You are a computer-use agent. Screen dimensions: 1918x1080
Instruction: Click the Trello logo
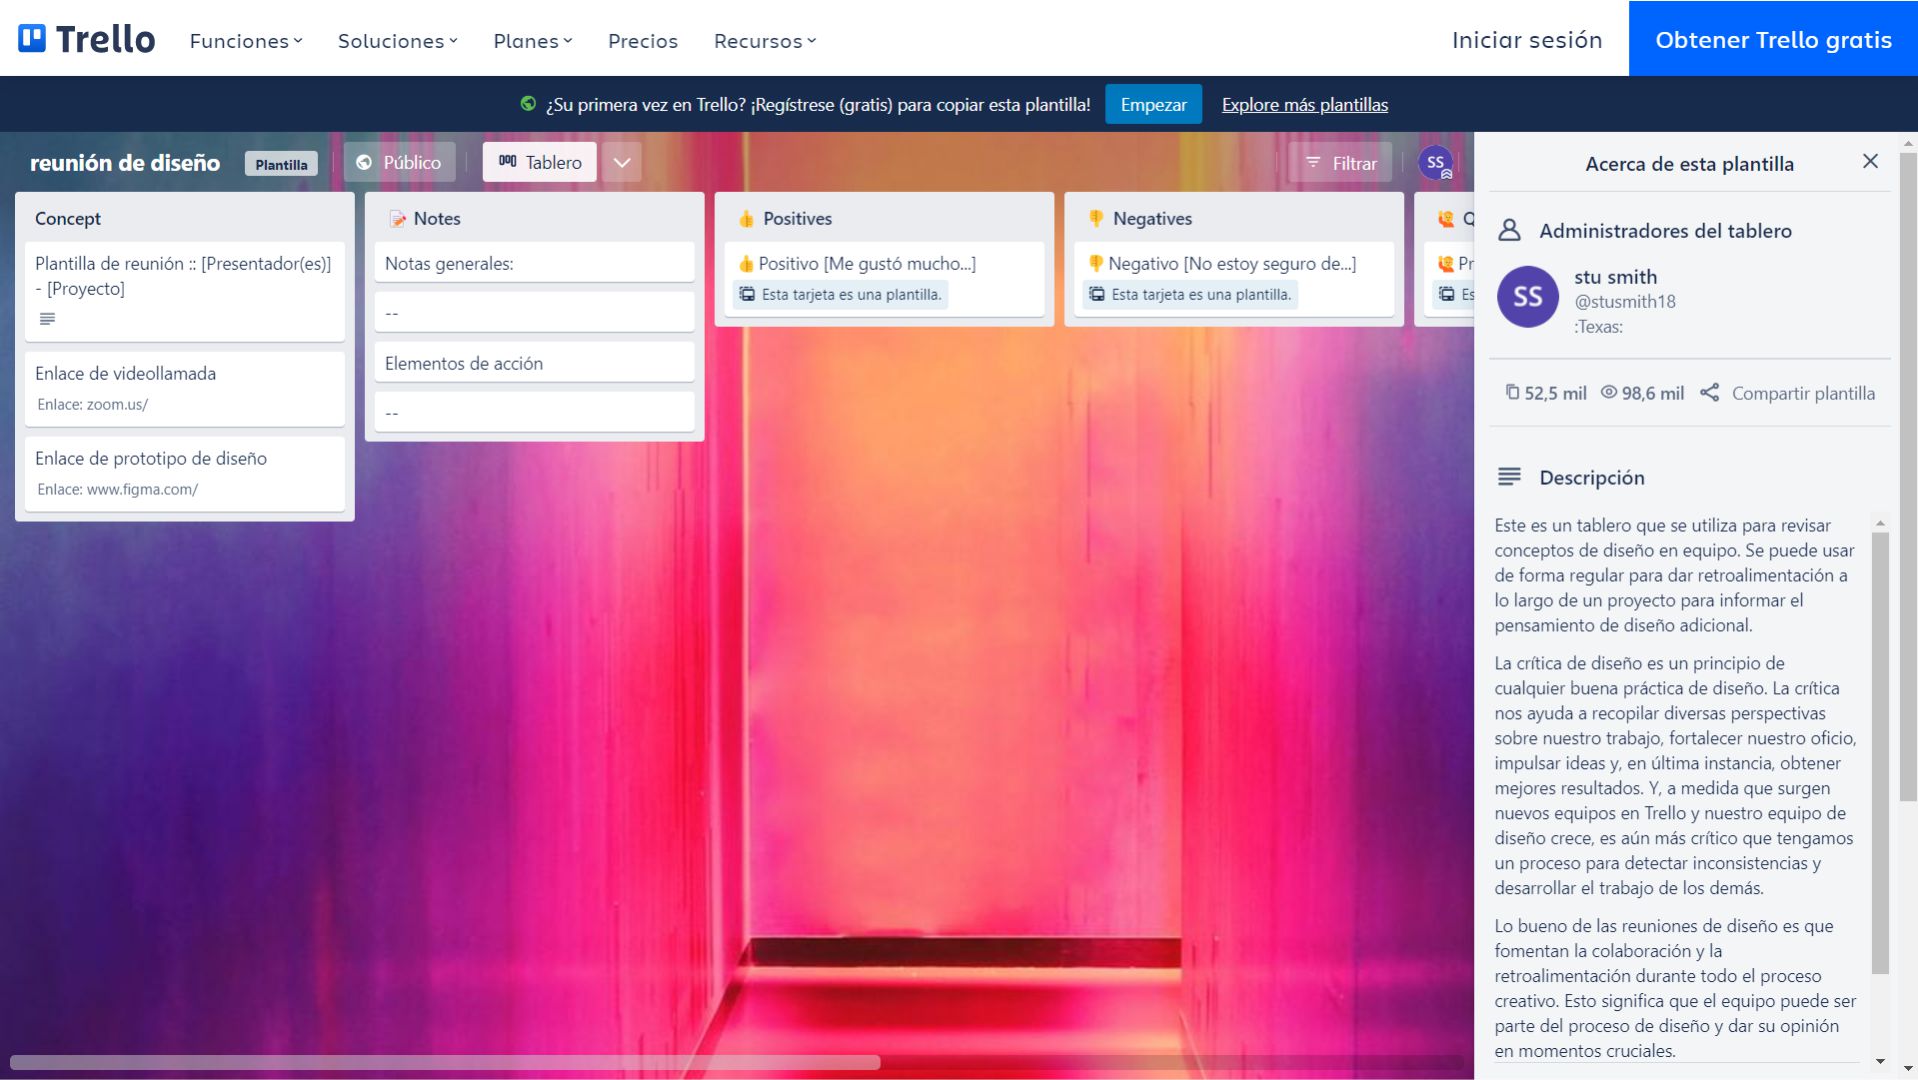[x=87, y=39]
